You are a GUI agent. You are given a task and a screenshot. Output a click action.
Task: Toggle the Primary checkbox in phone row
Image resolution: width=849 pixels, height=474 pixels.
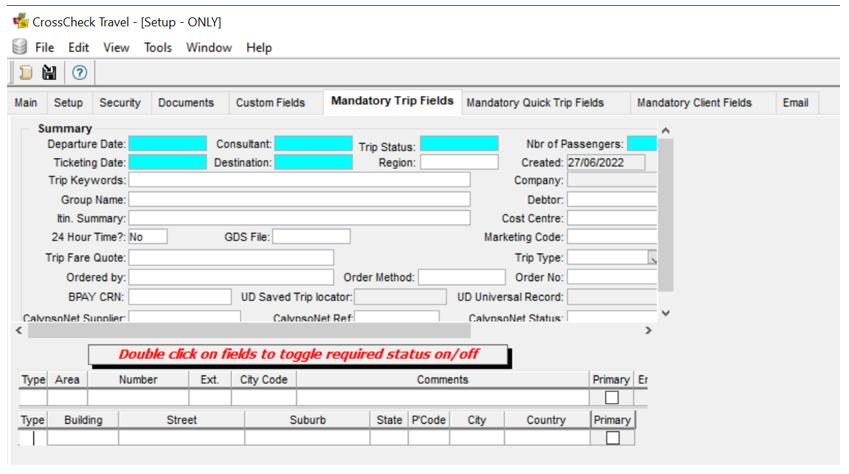pos(612,398)
